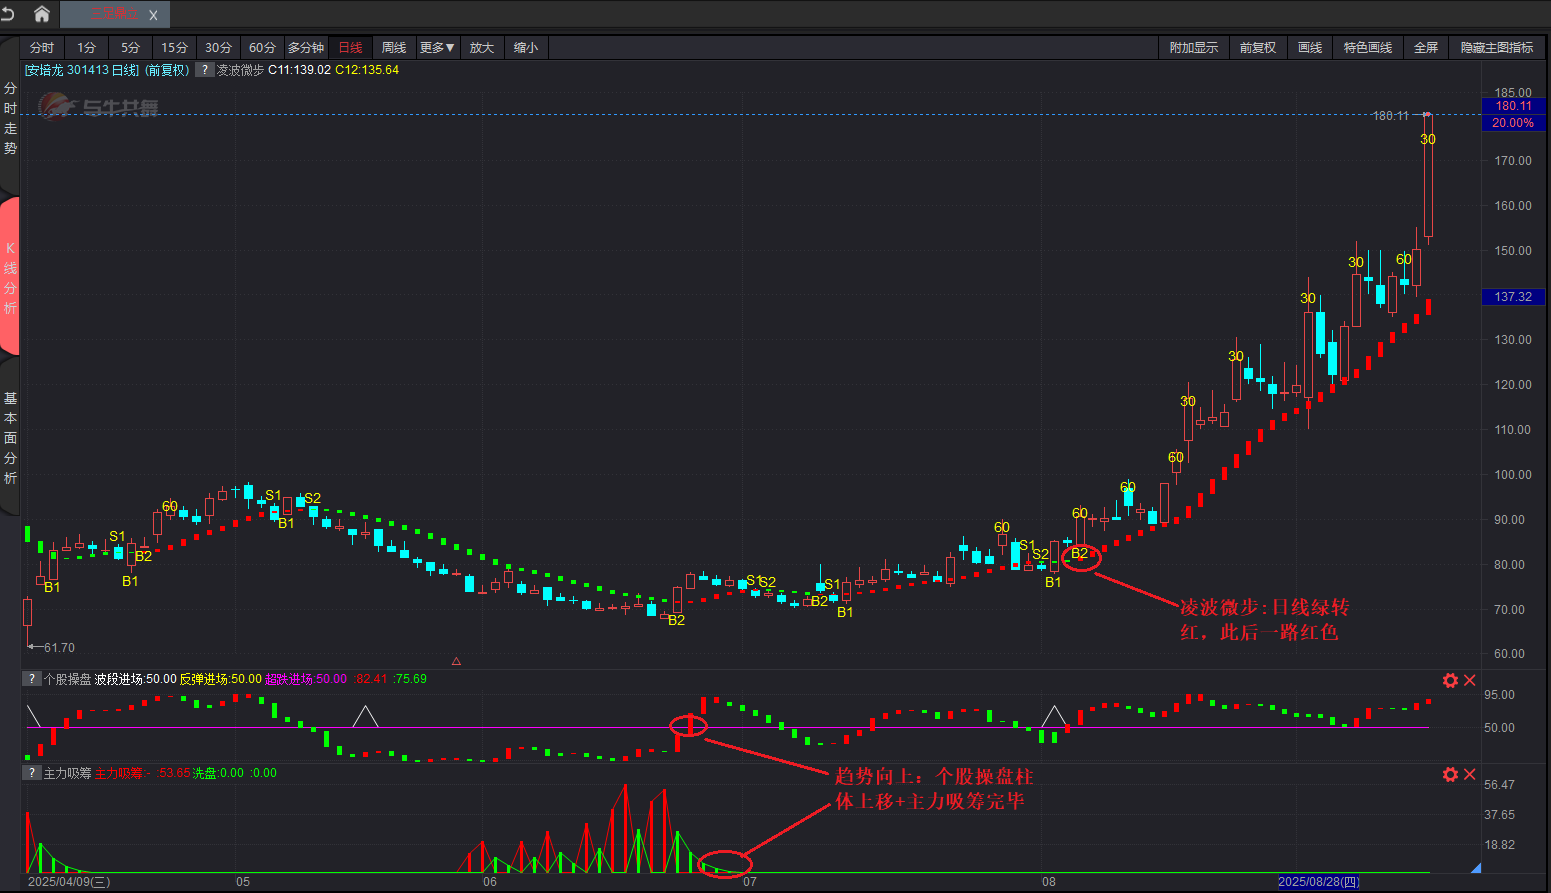Click the 61.70 low price marker
This screenshot has height=893, width=1551.
click(59, 648)
